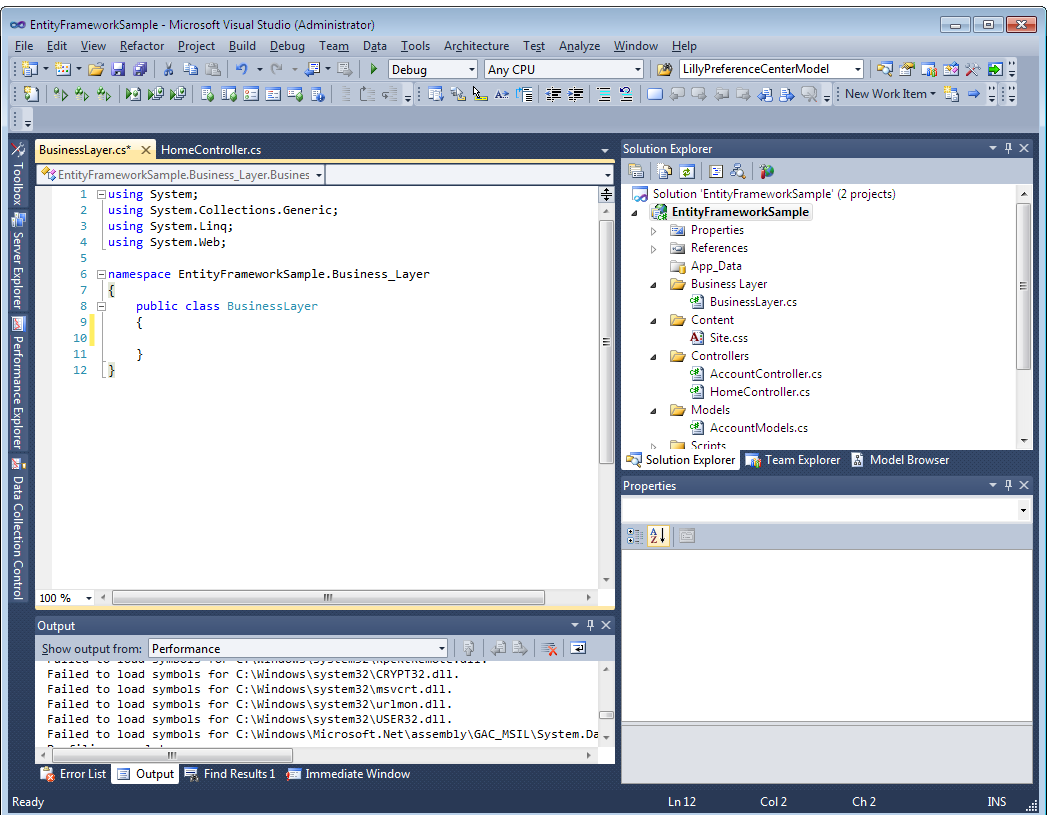1047x815 pixels.
Task: Click the Save All icon
Action: coord(140,69)
